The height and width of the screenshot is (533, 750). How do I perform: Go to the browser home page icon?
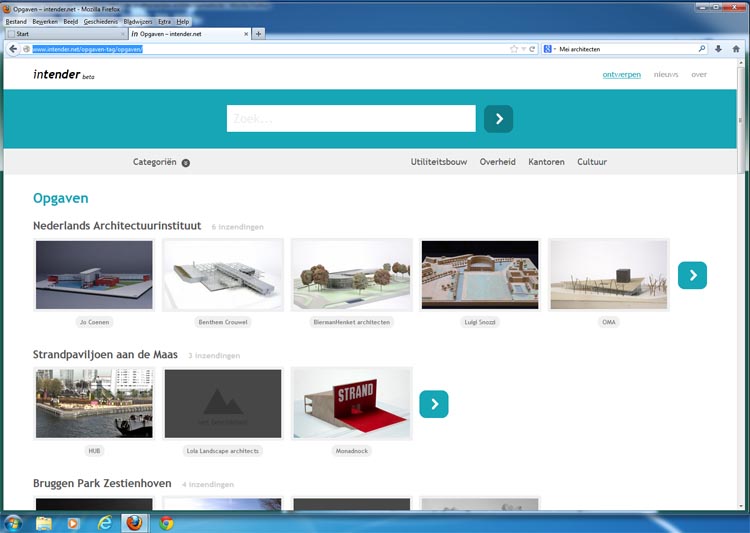[x=736, y=49]
